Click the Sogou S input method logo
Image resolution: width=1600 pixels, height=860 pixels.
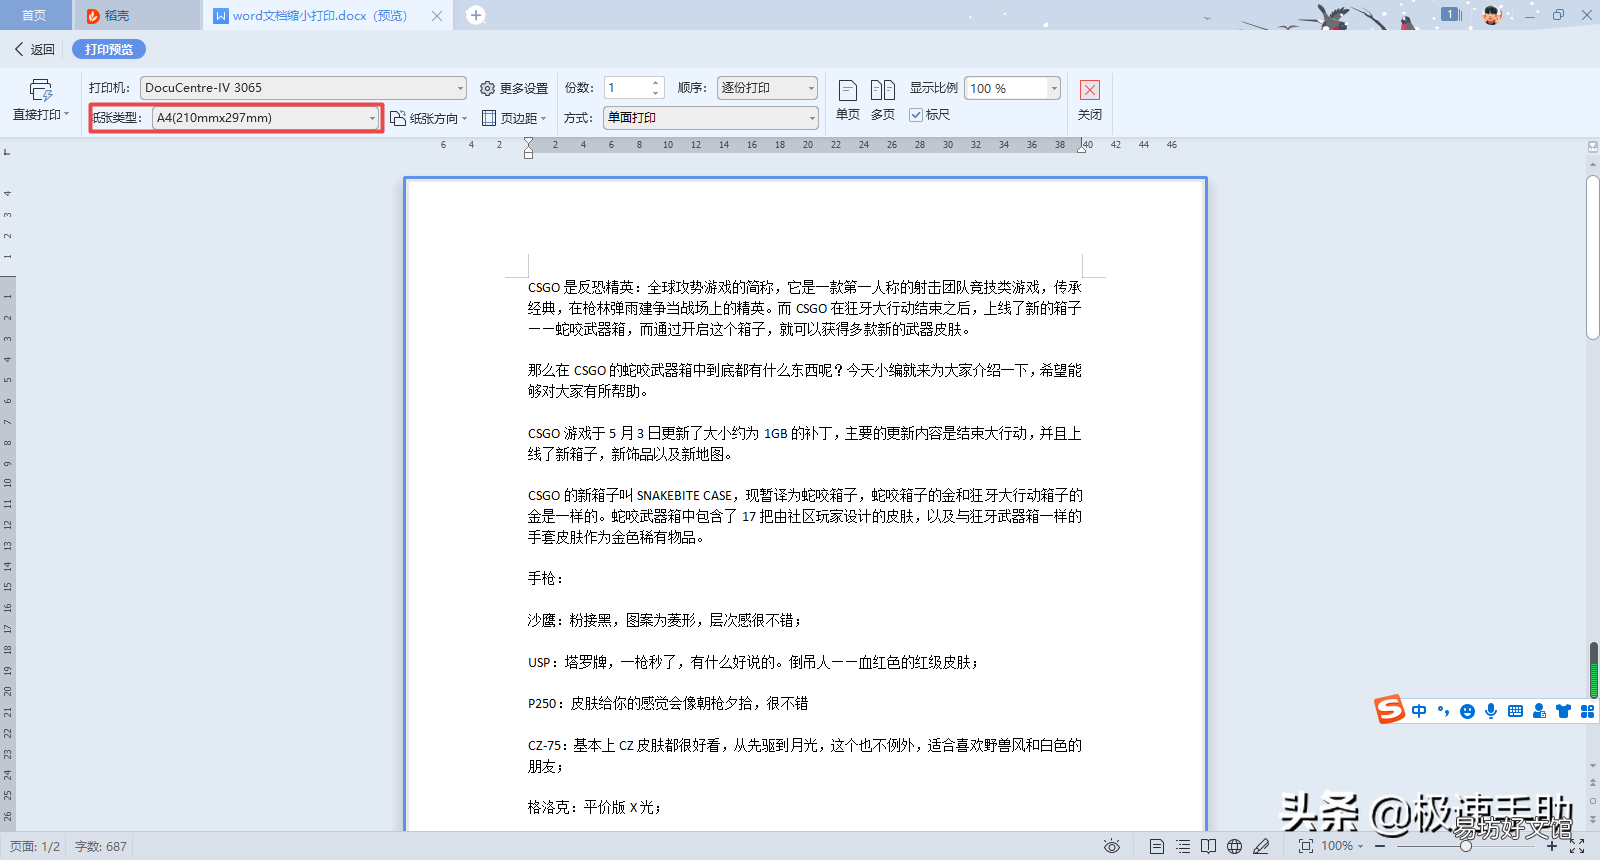click(1389, 709)
